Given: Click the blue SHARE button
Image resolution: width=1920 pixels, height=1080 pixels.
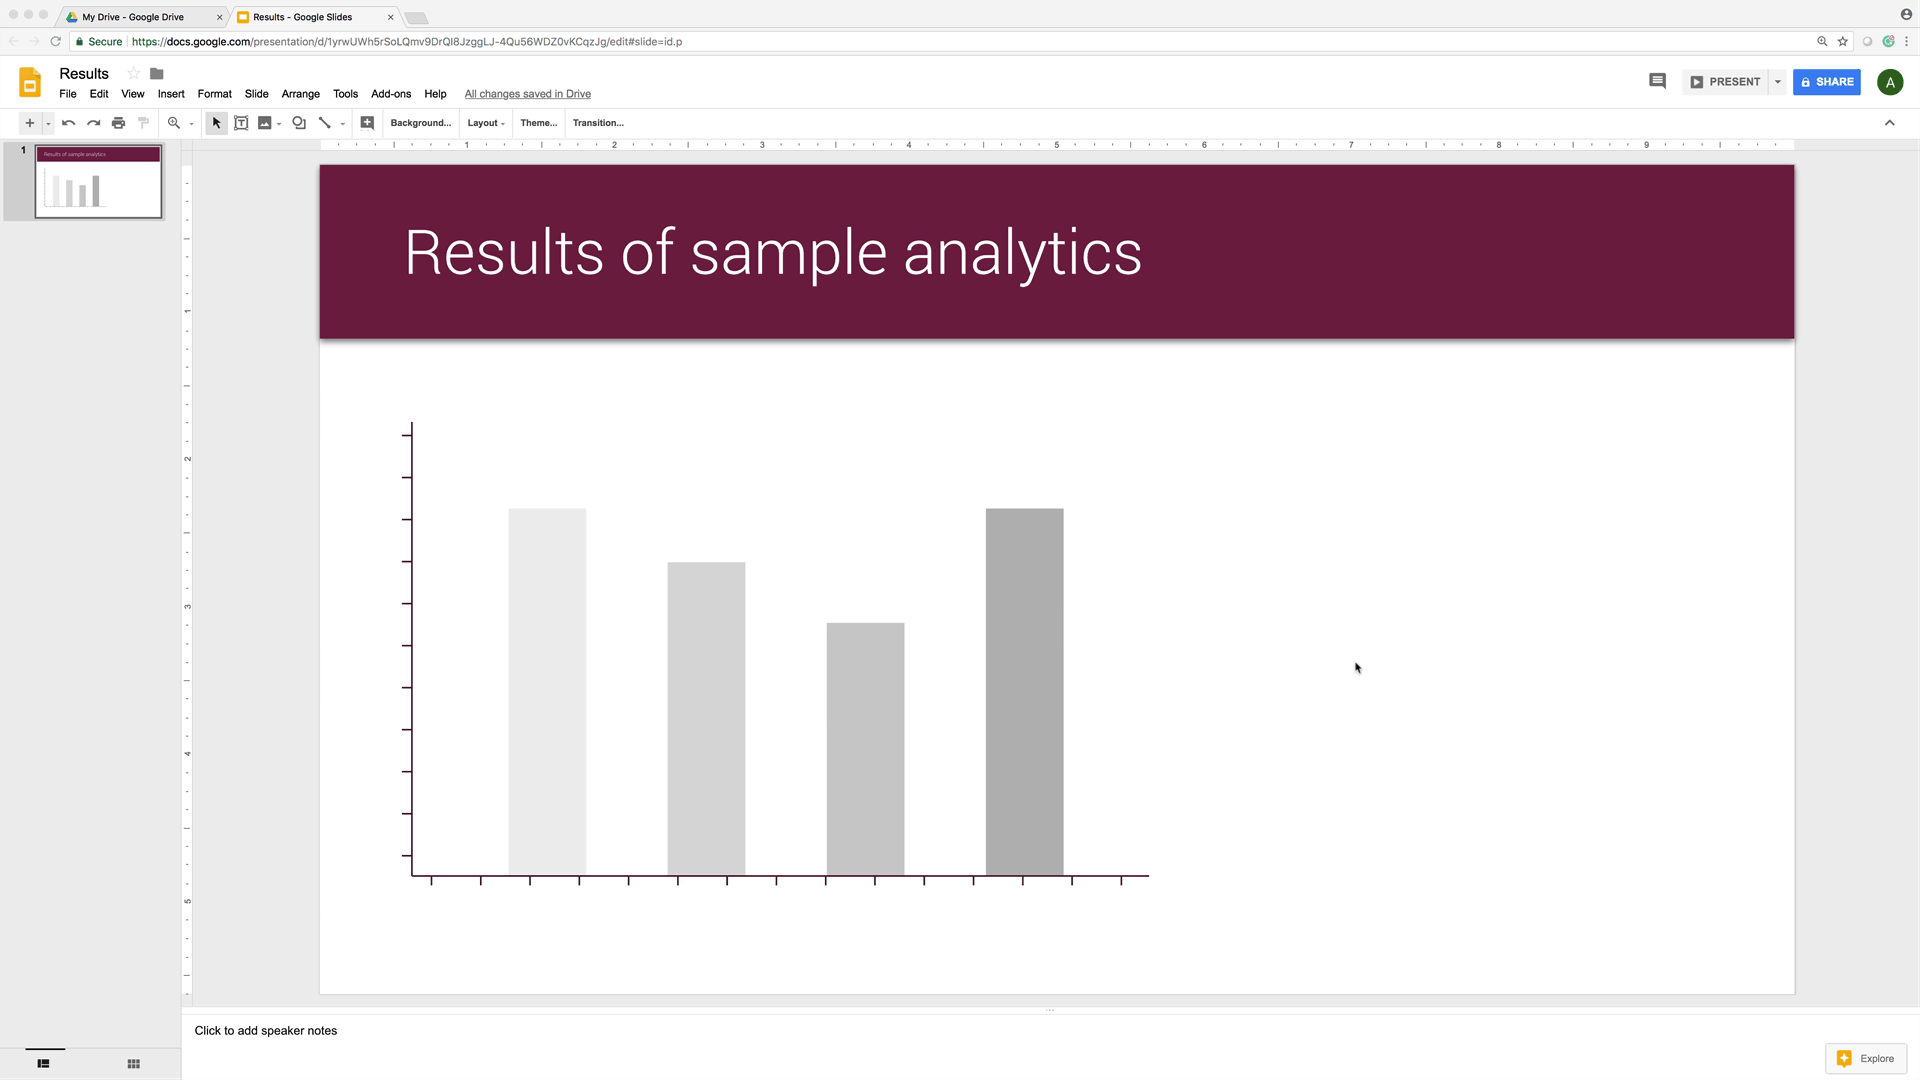Looking at the screenshot, I should tap(1826, 82).
